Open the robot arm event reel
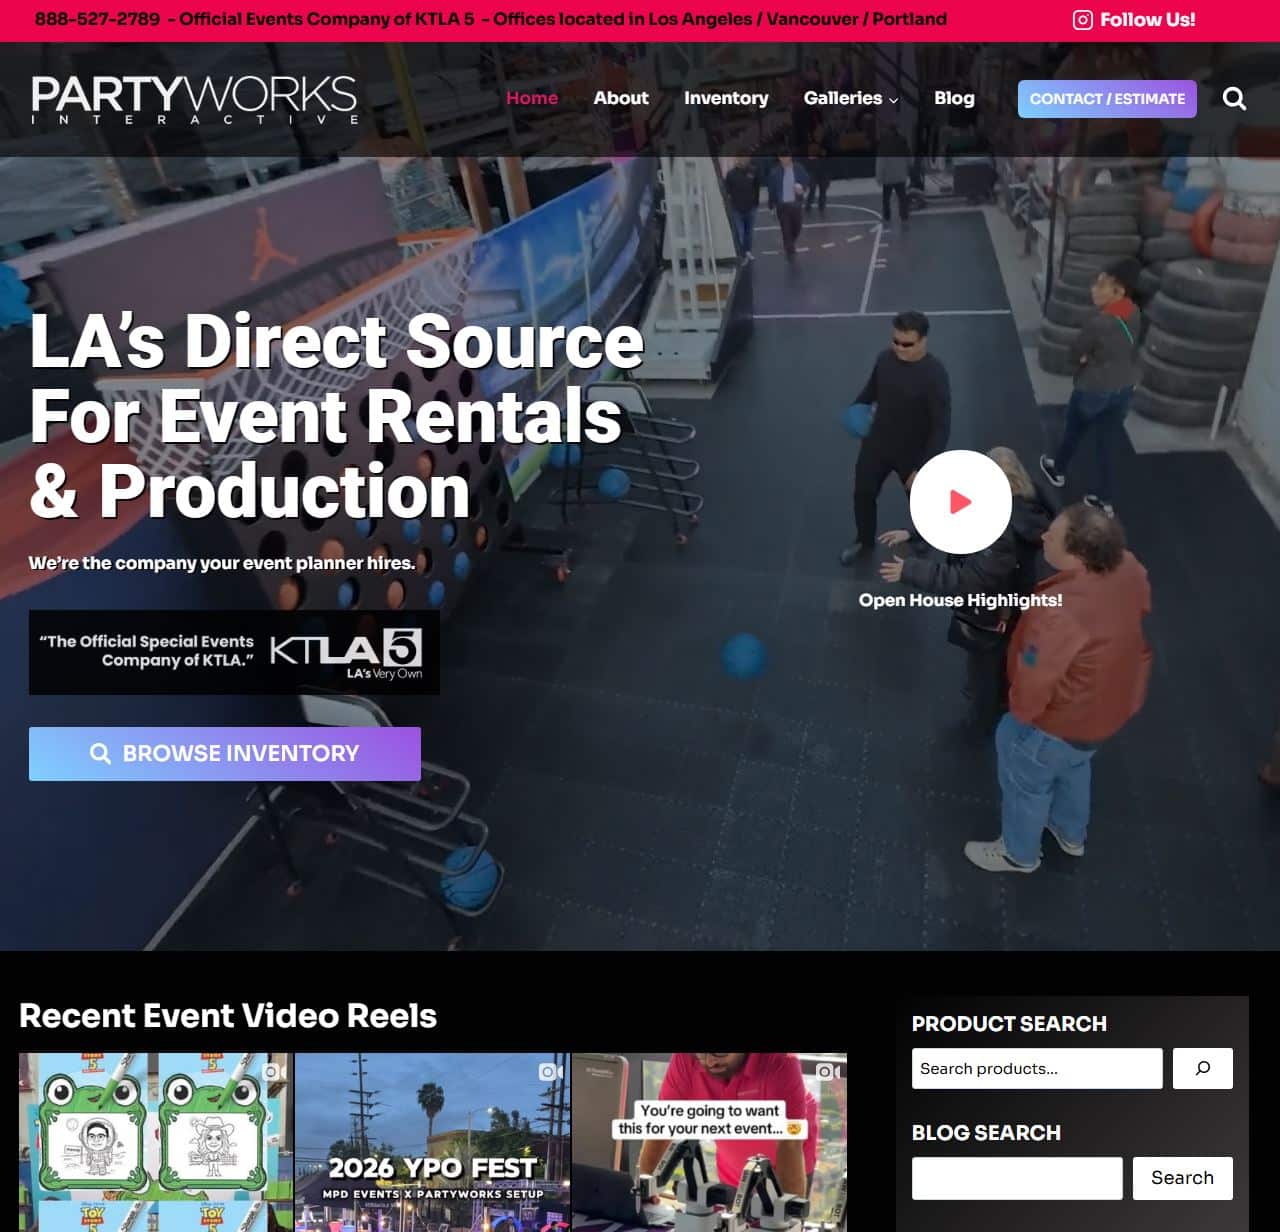 [709, 1142]
